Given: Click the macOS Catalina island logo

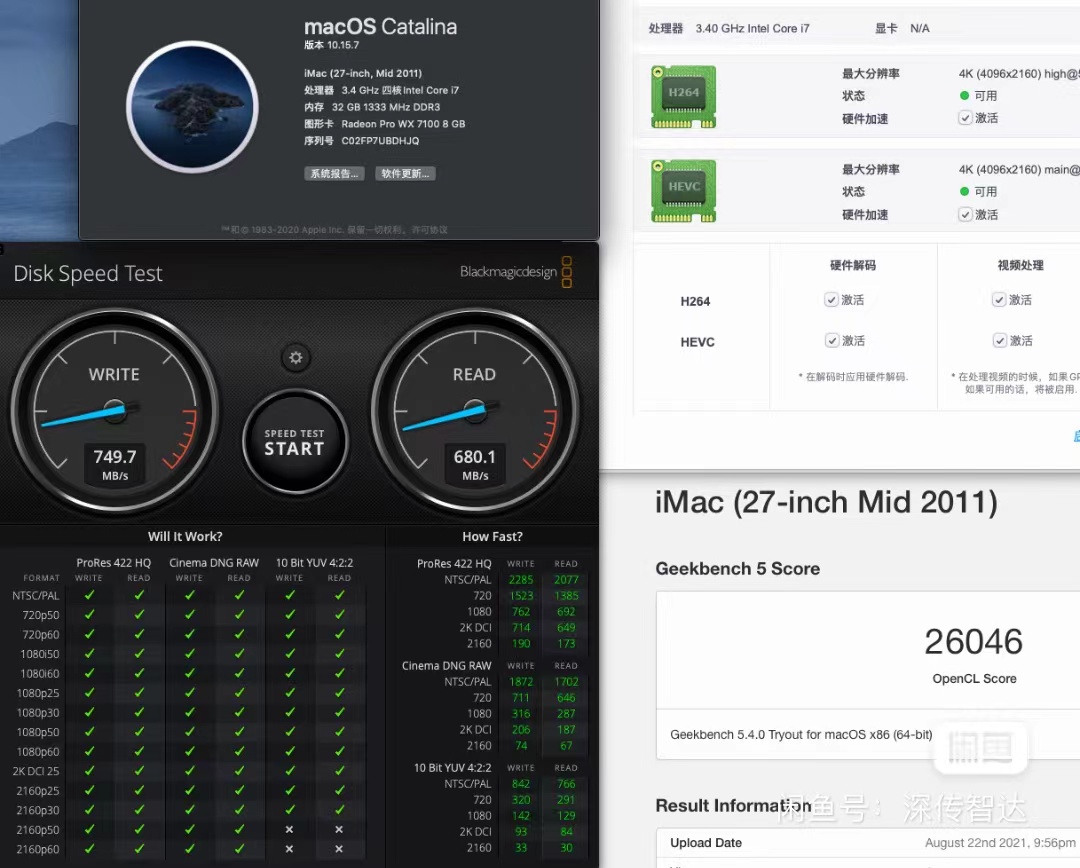Looking at the screenshot, I should tap(192, 107).
